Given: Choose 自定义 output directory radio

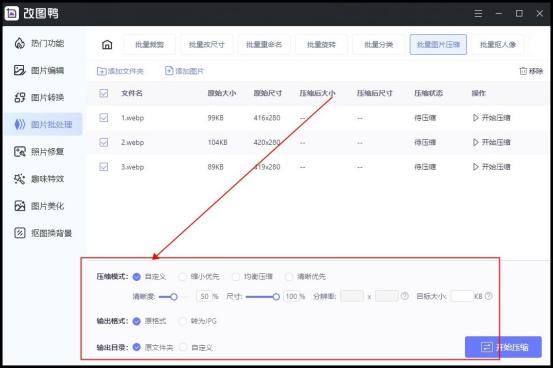Looking at the screenshot, I should (183, 347).
